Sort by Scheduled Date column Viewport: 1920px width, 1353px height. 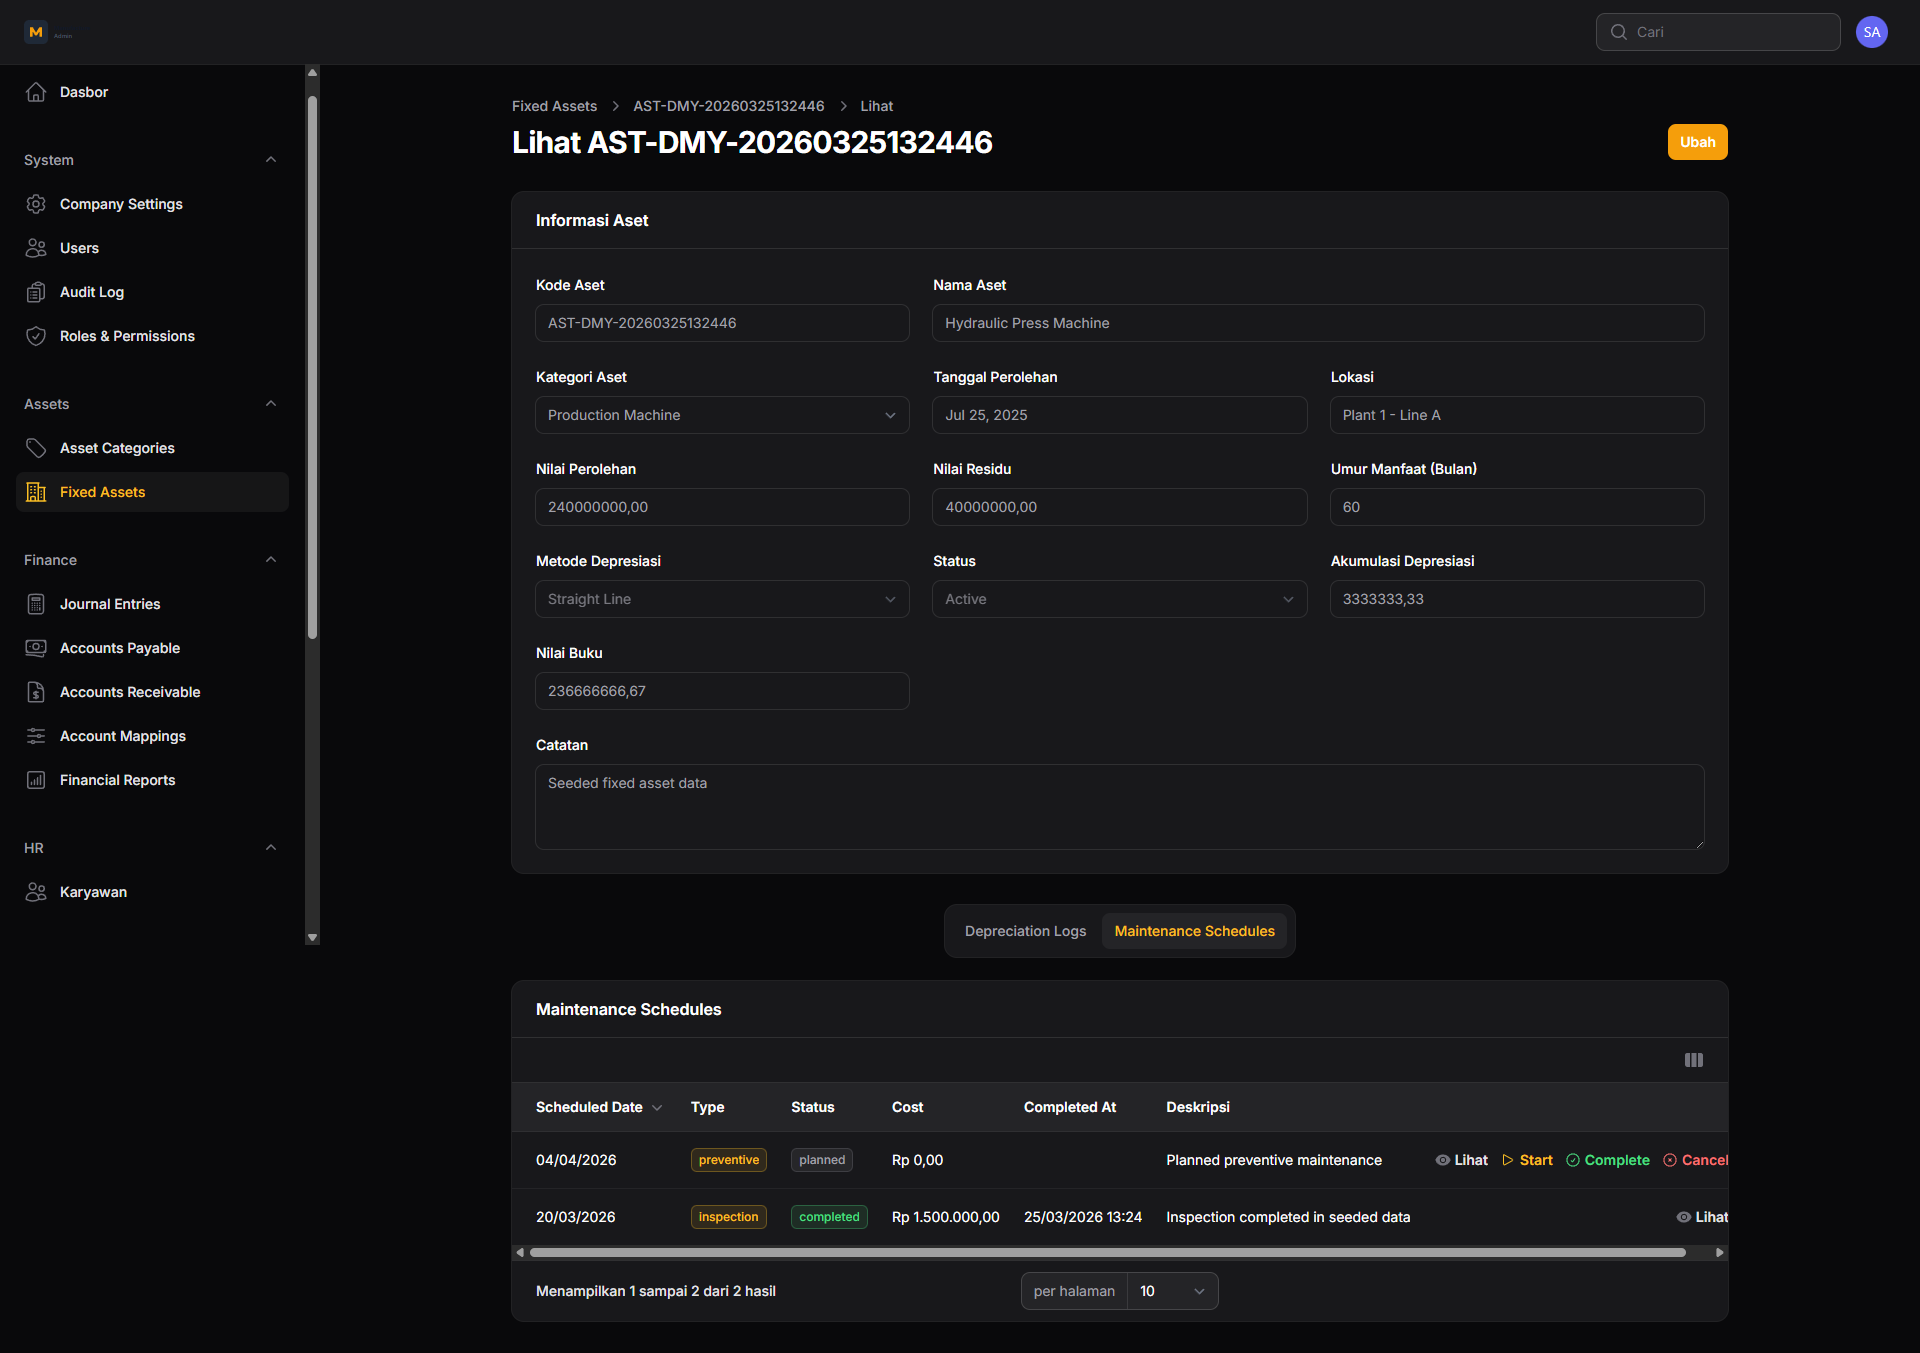point(598,1107)
